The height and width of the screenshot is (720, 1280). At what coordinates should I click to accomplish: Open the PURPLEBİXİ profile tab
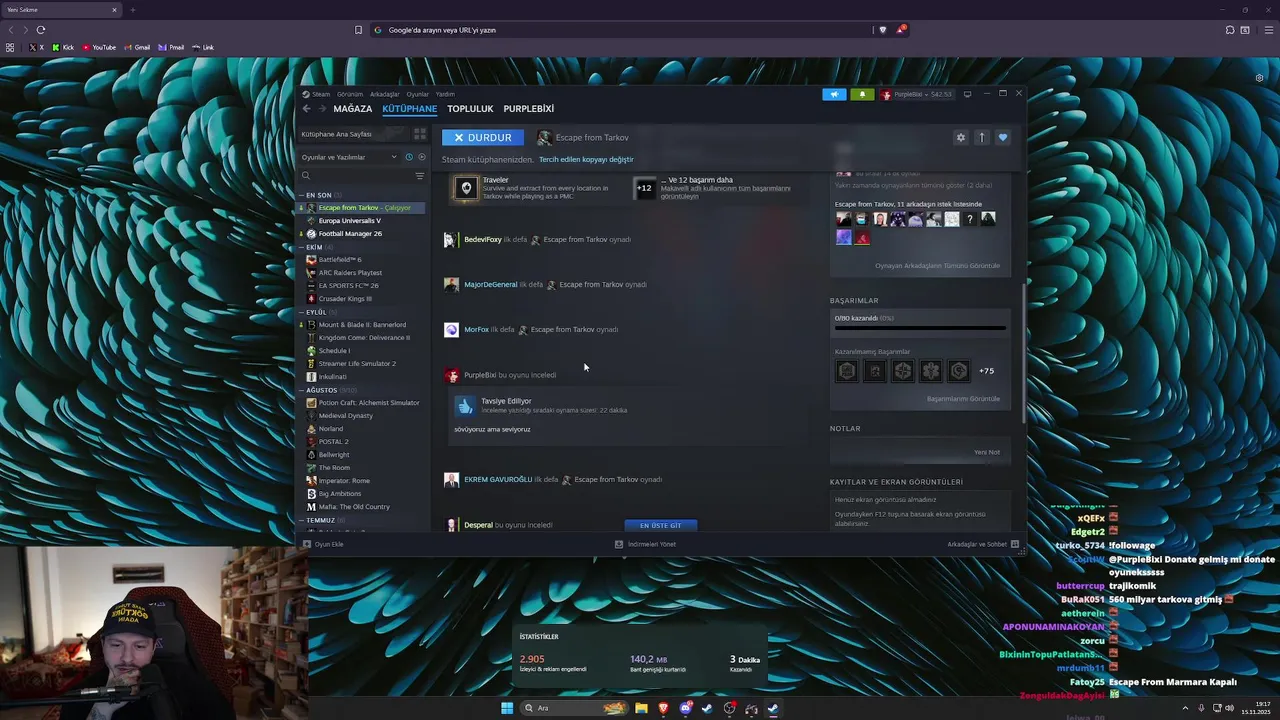click(528, 109)
